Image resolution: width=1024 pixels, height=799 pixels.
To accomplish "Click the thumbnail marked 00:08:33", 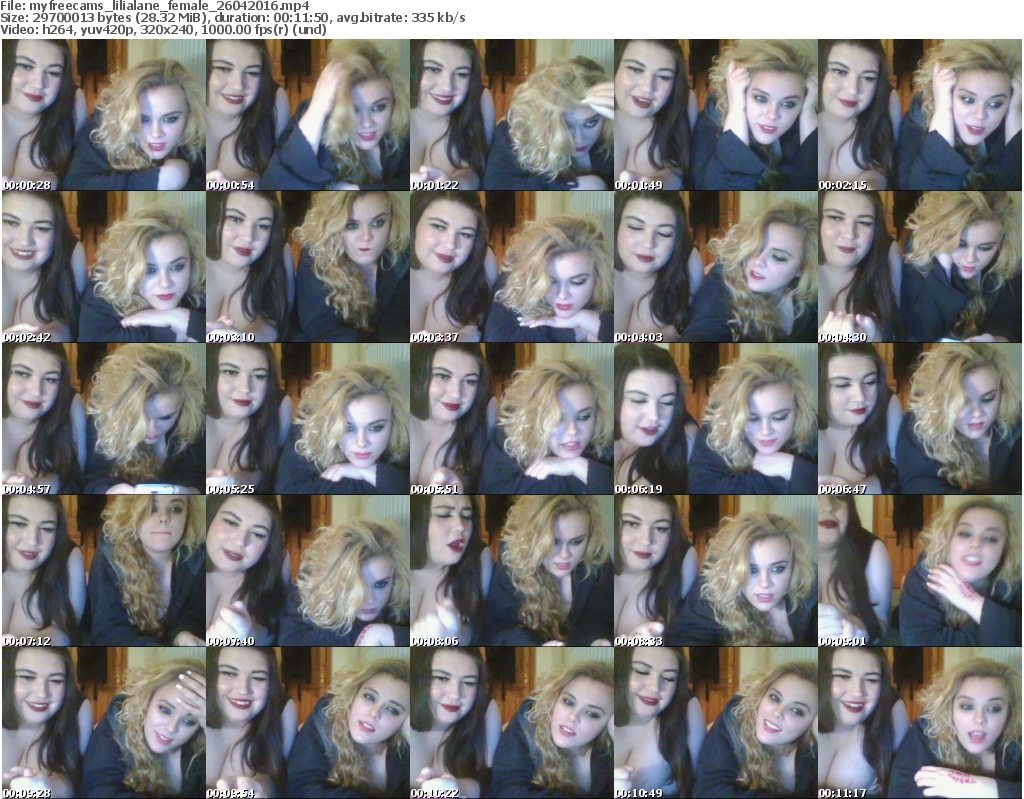I will [715, 571].
